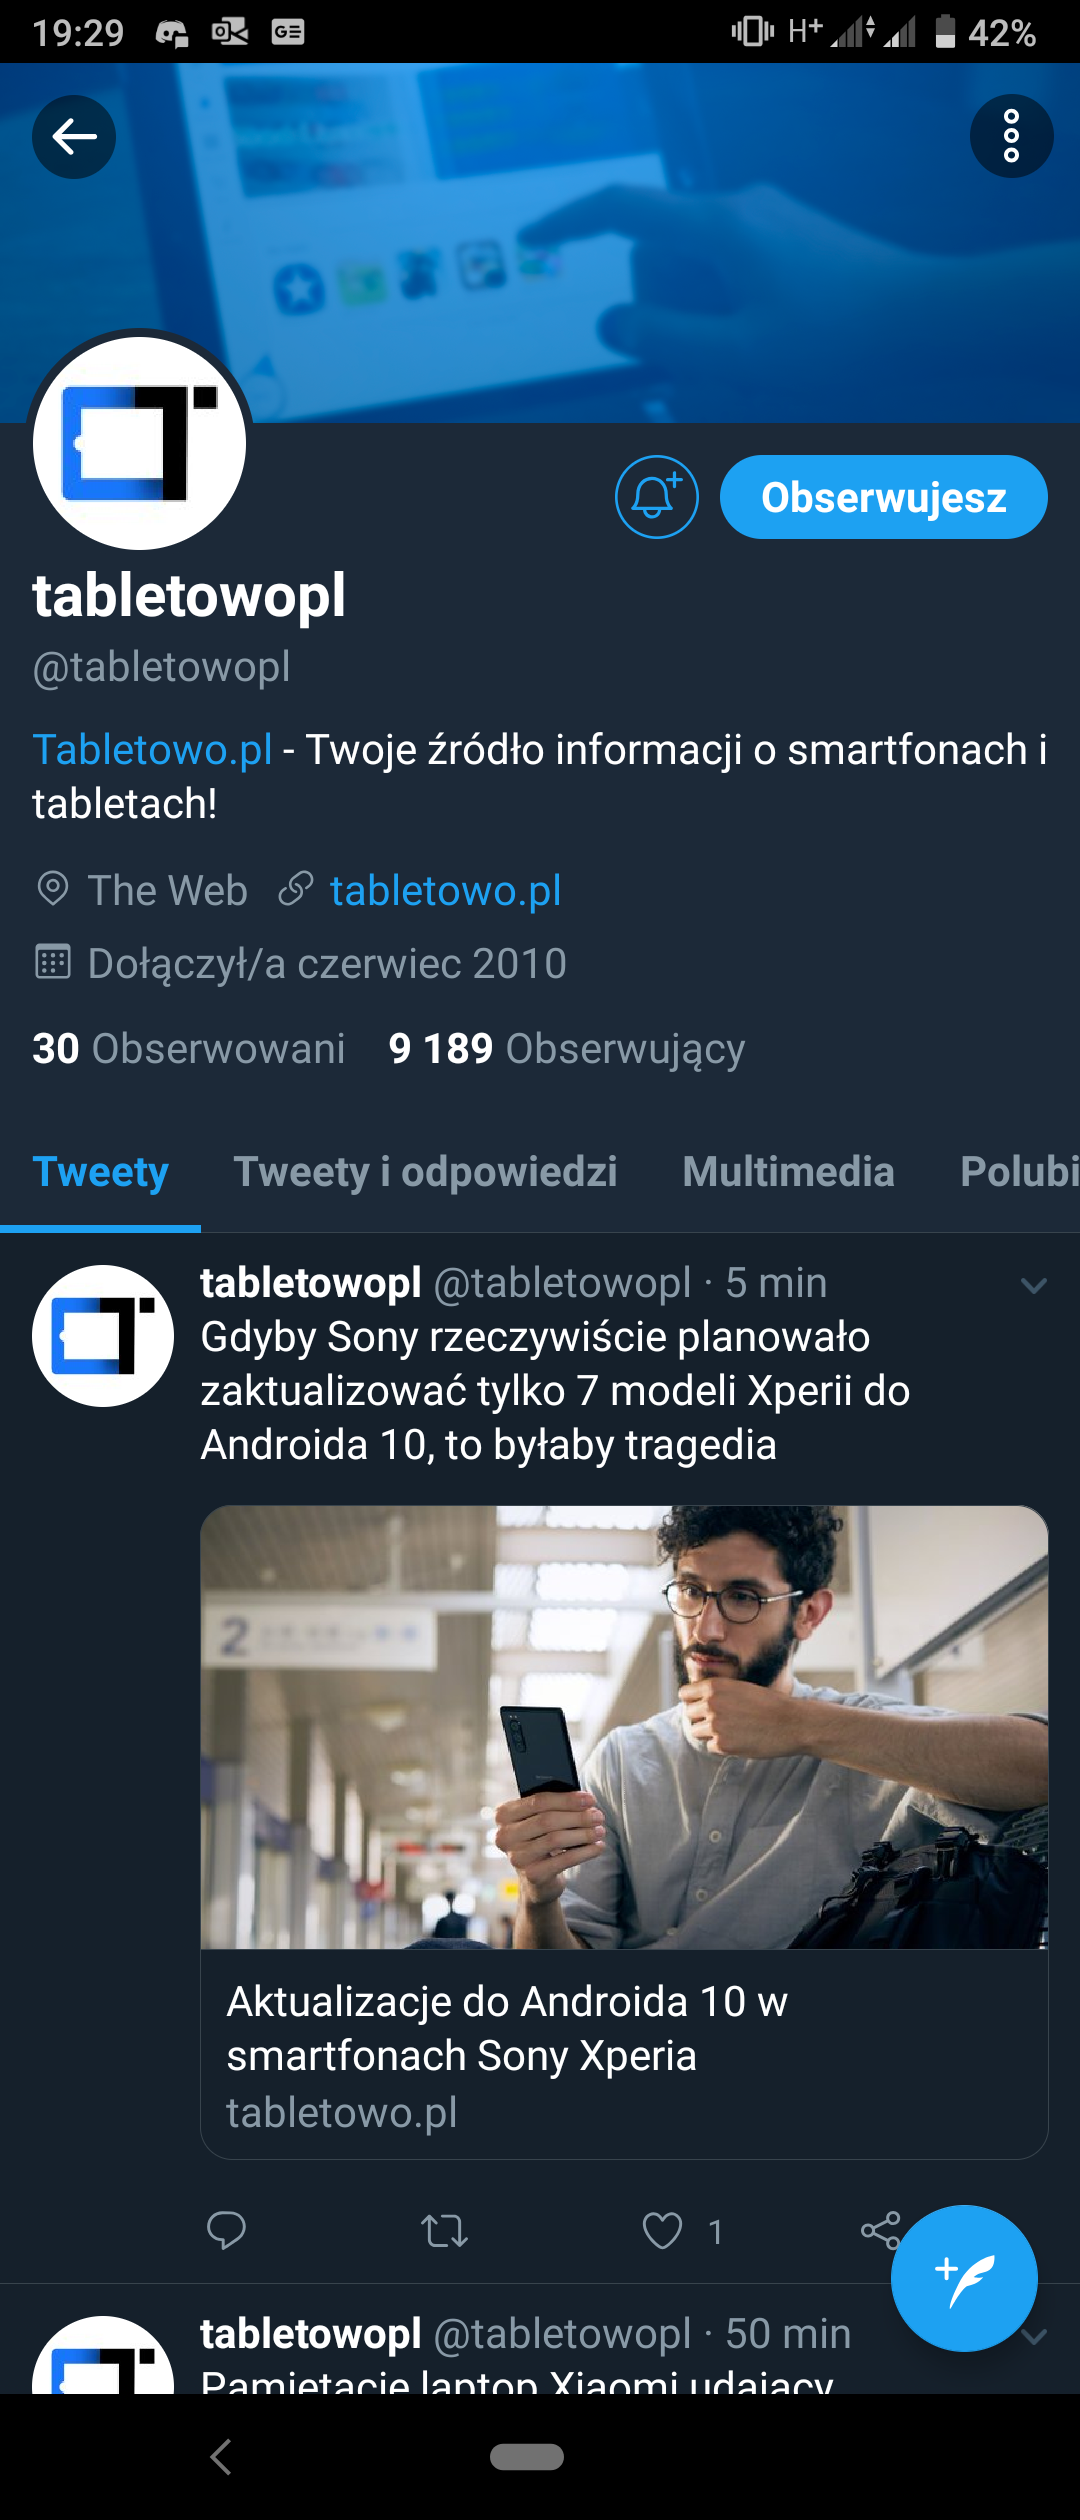The width and height of the screenshot is (1080, 2520).
Task: Toggle the Obserwujesz follow button
Action: click(884, 497)
